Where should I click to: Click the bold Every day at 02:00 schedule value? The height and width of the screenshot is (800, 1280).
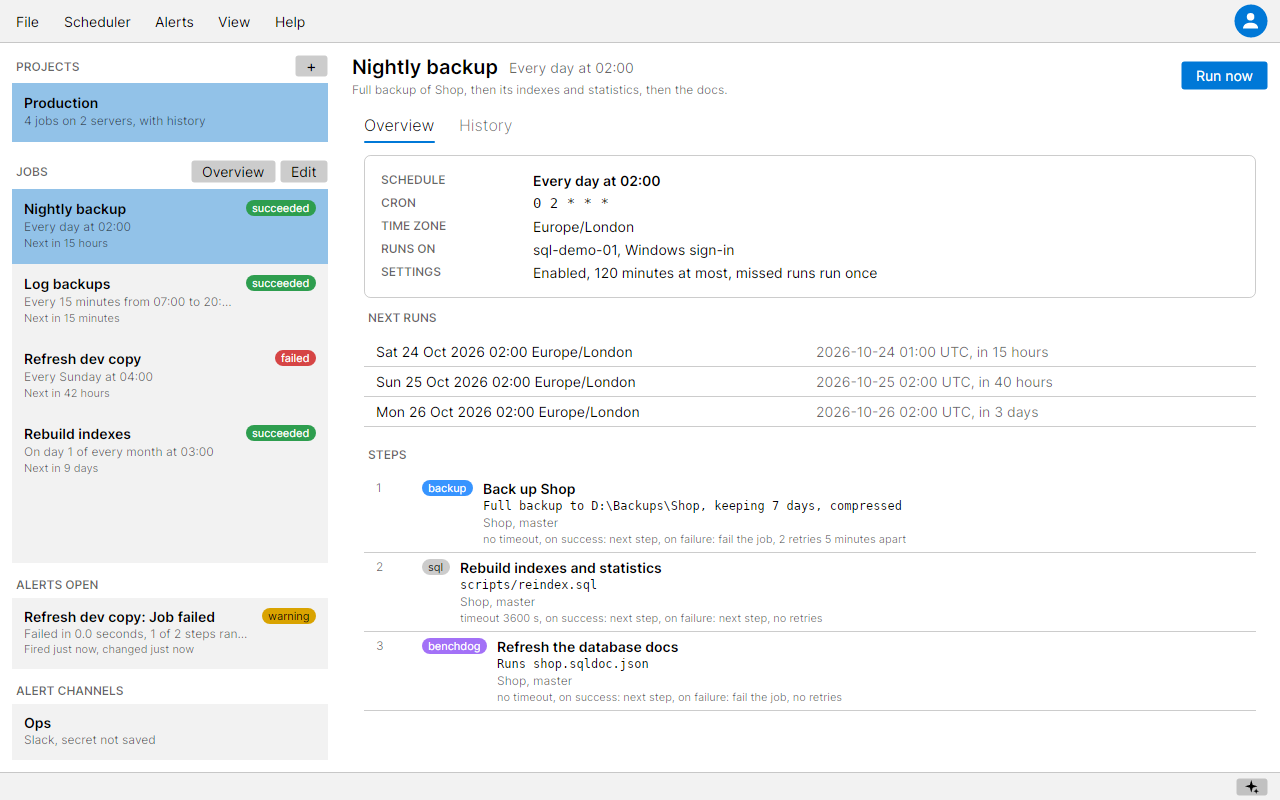(x=596, y=181)
